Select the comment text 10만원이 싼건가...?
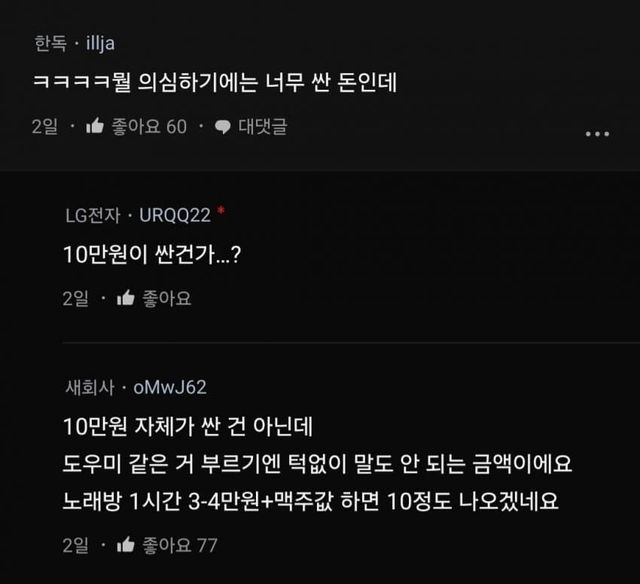The height and width of the screenshot is (584, 640). (152, 255)
